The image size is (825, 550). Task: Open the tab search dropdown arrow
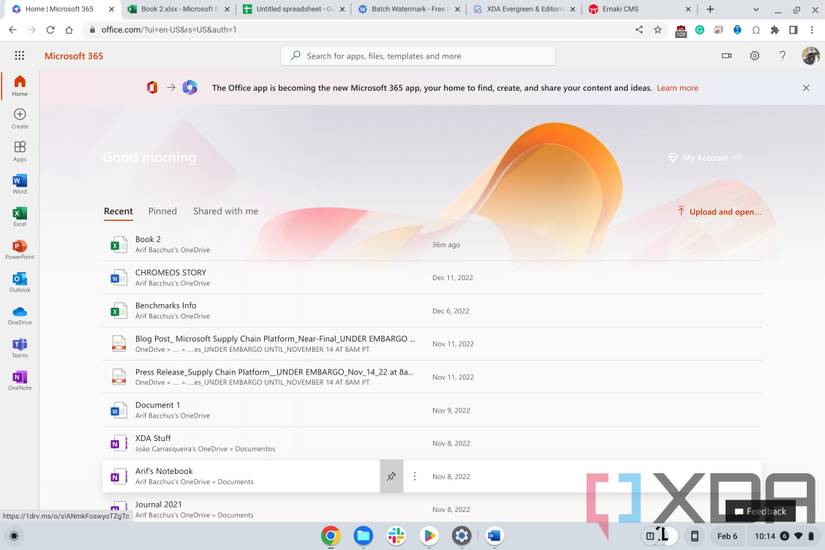(x=756, y=9)
